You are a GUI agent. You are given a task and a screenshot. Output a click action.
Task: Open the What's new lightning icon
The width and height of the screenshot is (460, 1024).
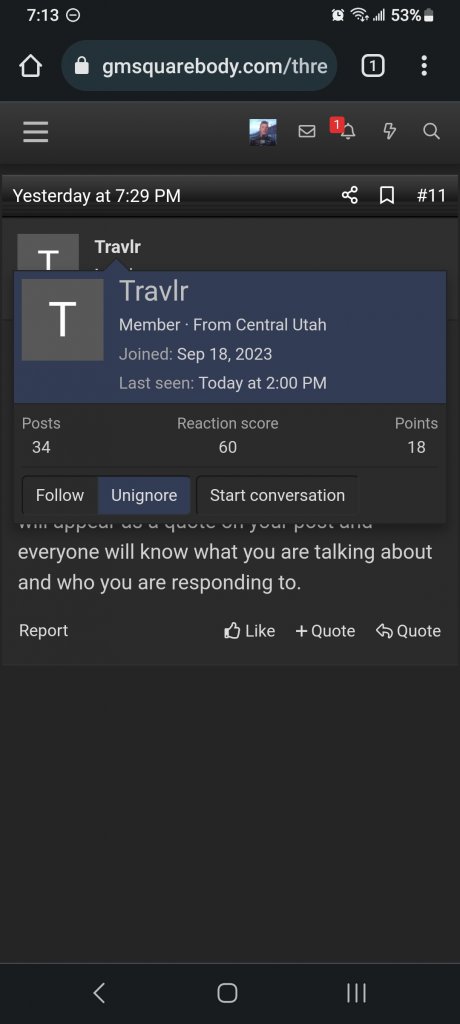click(389, 132)
